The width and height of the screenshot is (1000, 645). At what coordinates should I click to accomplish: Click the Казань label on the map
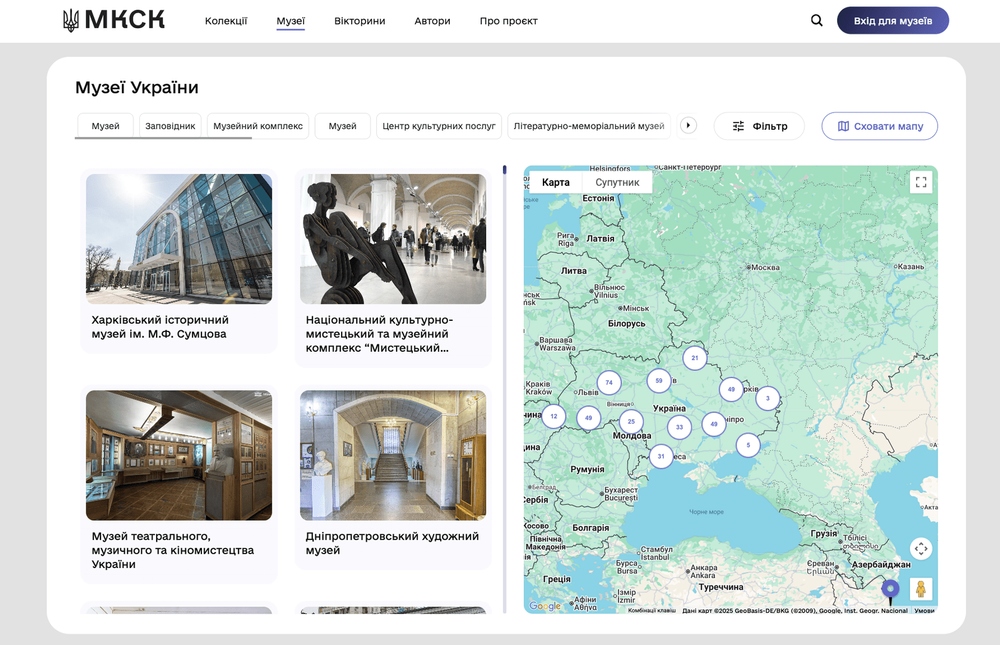tap(911, 266)
